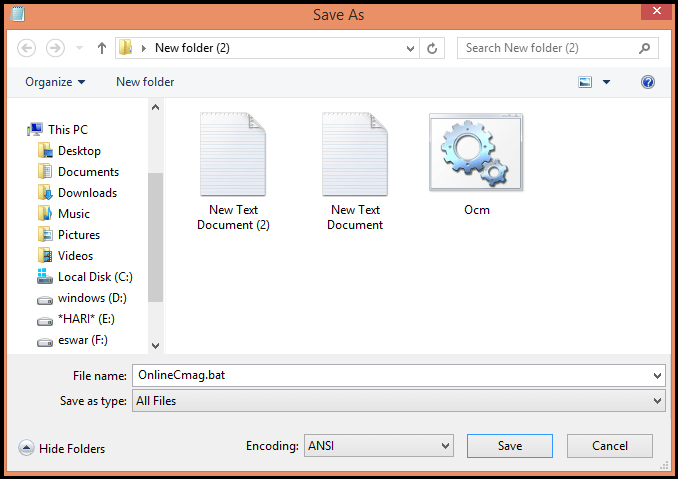678x479 pixels.
Task: Select the New Text Document (2) file
Action: [233, 170]
